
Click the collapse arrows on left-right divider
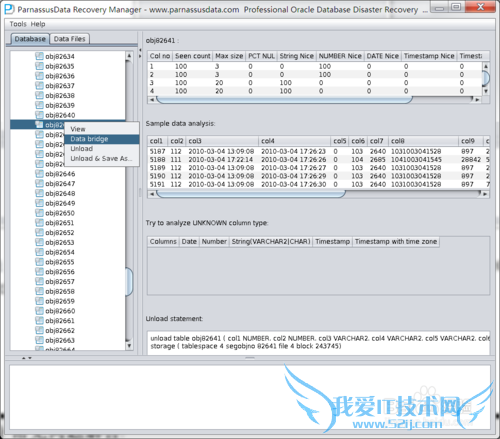point(140,53)
